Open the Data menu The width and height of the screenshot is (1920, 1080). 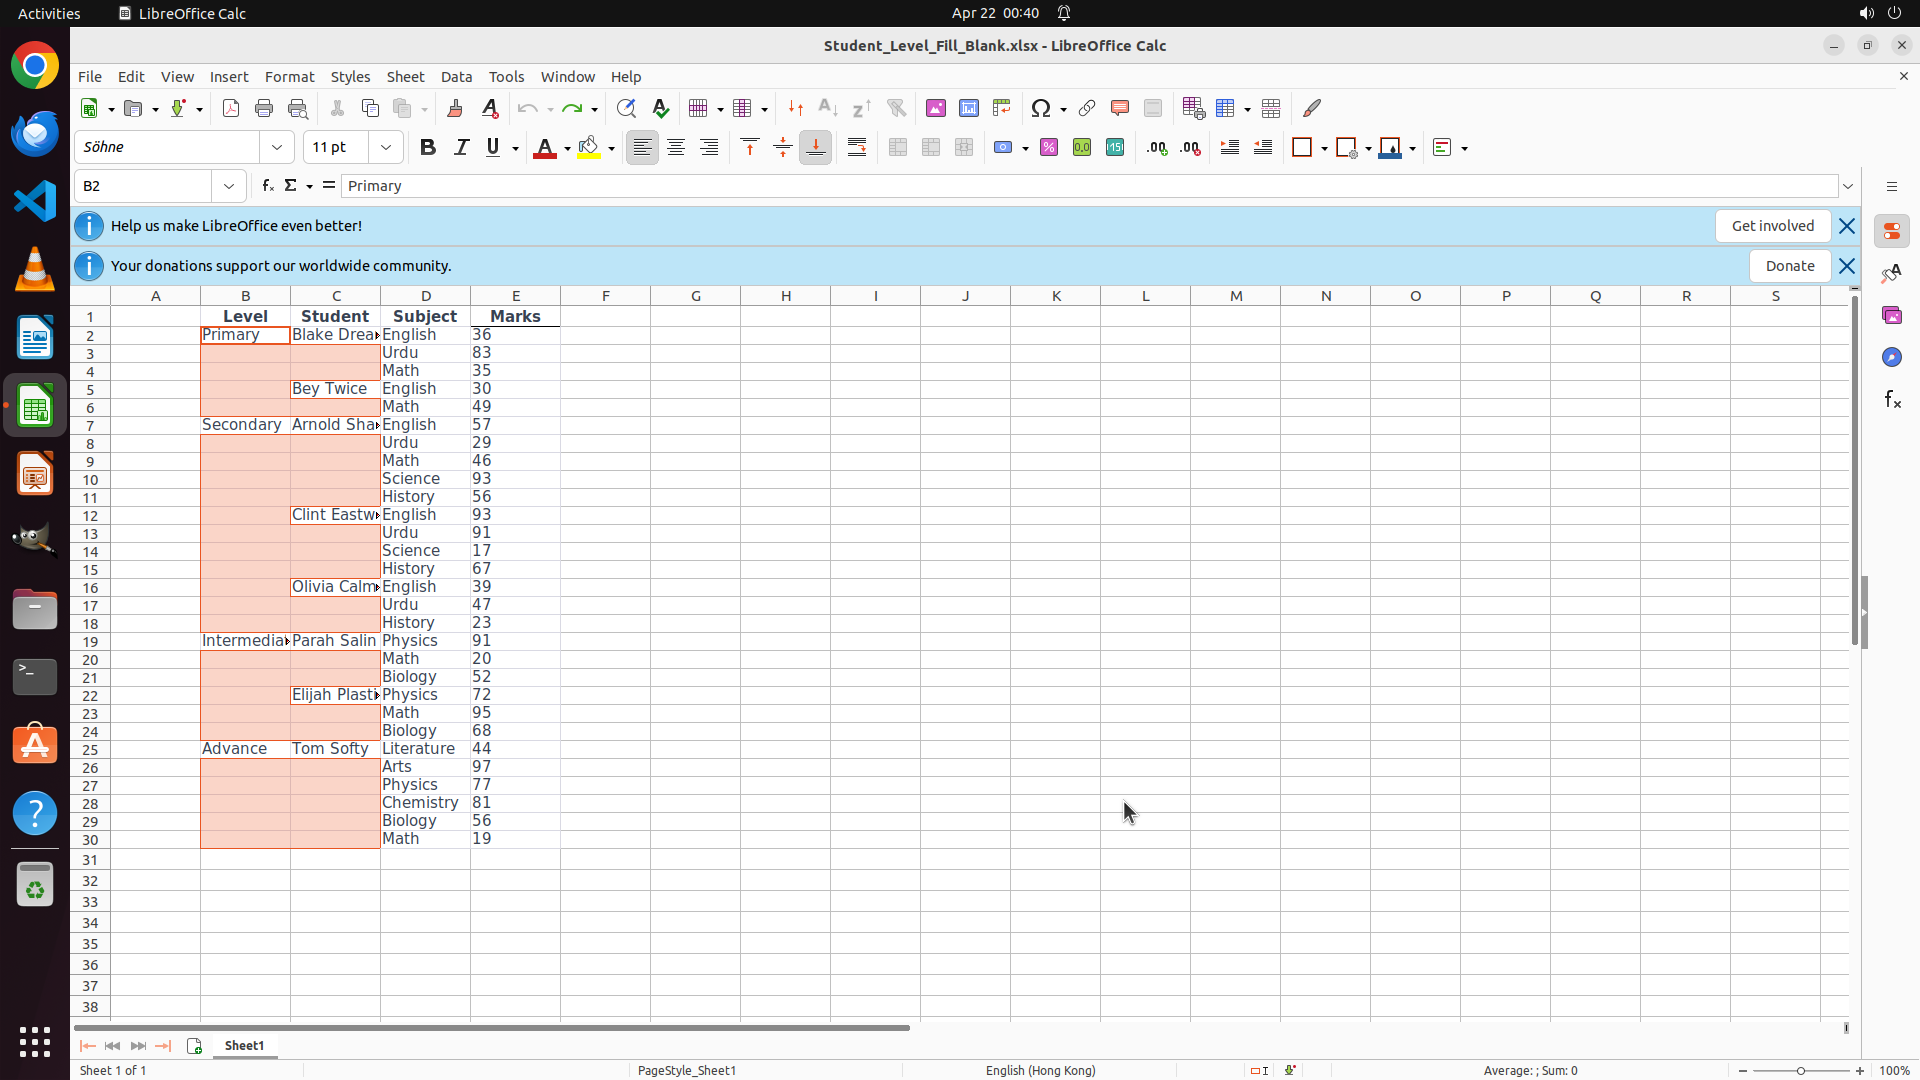click(x=456, y=77)
